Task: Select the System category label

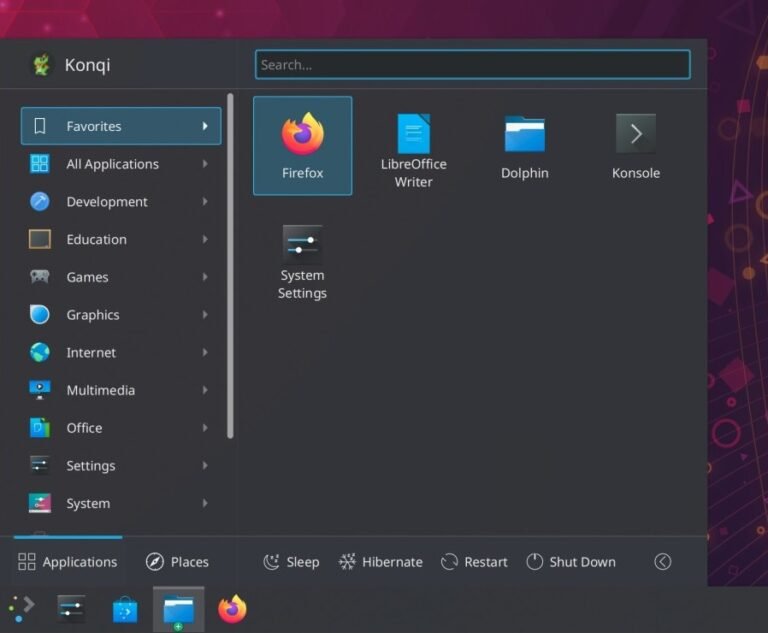Action: coord(88,503)
